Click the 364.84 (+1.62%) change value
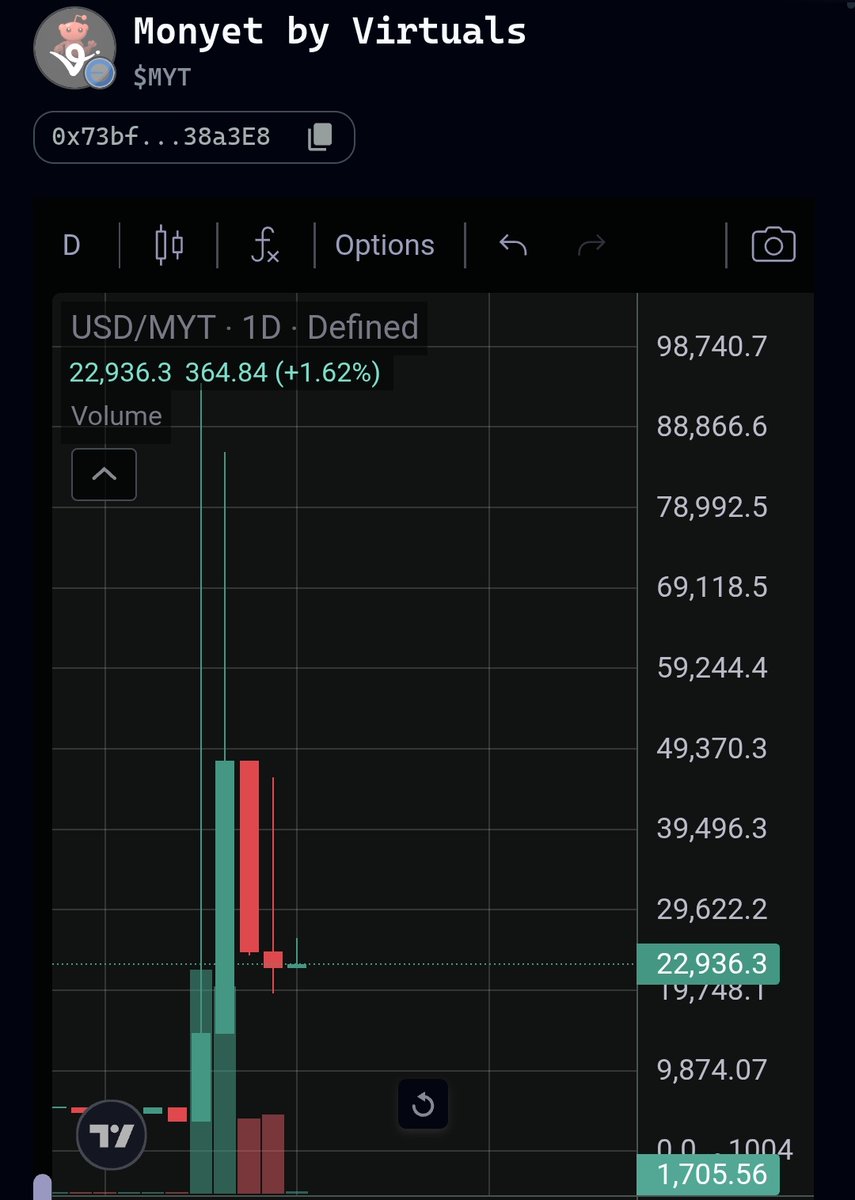This screenshot has height=1200, width=855. click(x=283, y=373)
